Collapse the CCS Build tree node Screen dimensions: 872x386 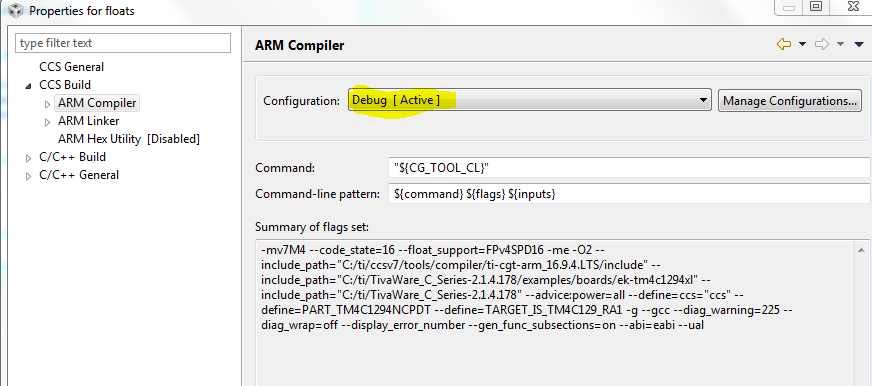(x=28, y=86)
